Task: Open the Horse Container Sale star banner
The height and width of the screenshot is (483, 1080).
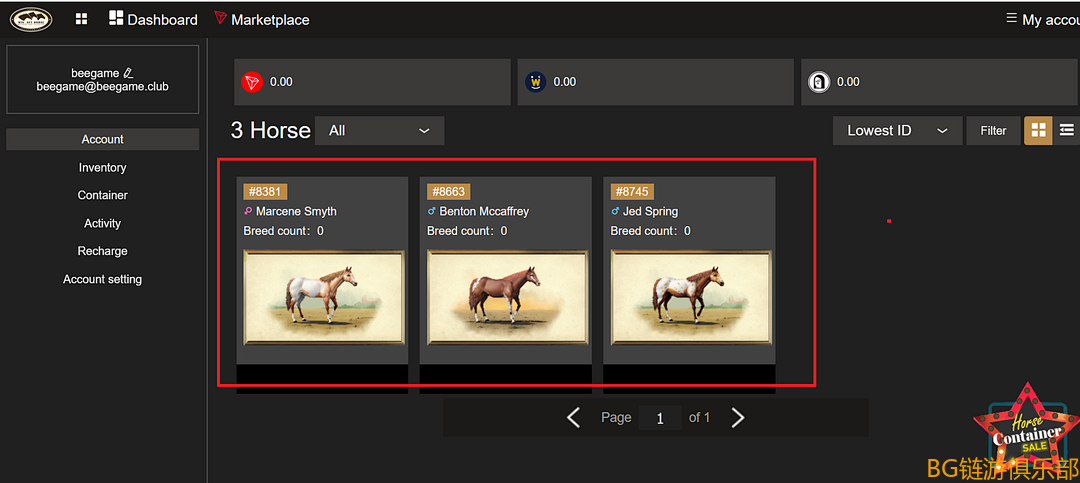Action: pos(1026,426)
